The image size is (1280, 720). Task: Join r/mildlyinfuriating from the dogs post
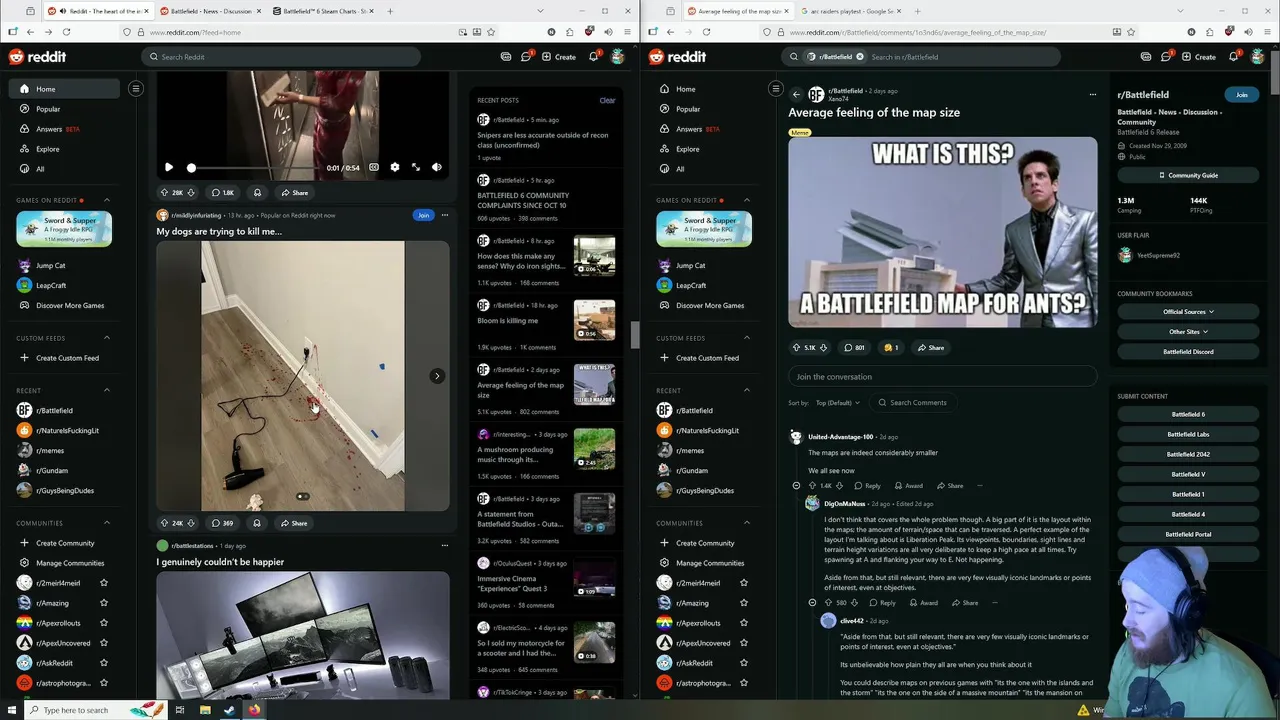[x=423, y=215]
